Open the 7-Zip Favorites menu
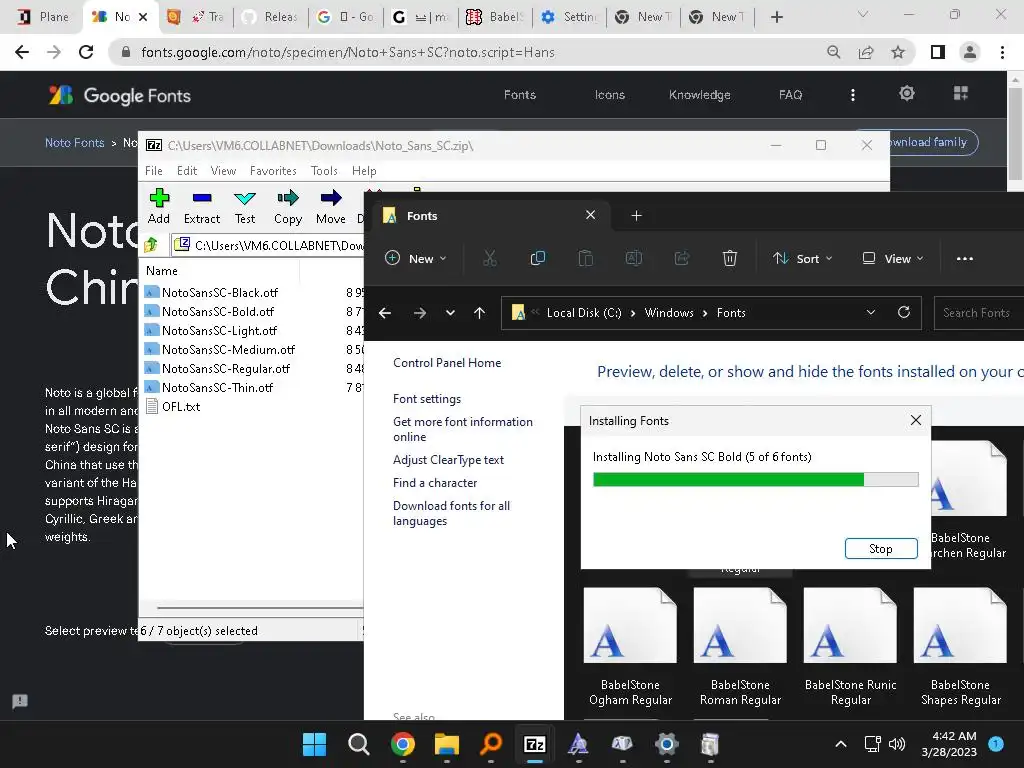Viewport: 1024px width, 768px height. coord(273,170)
